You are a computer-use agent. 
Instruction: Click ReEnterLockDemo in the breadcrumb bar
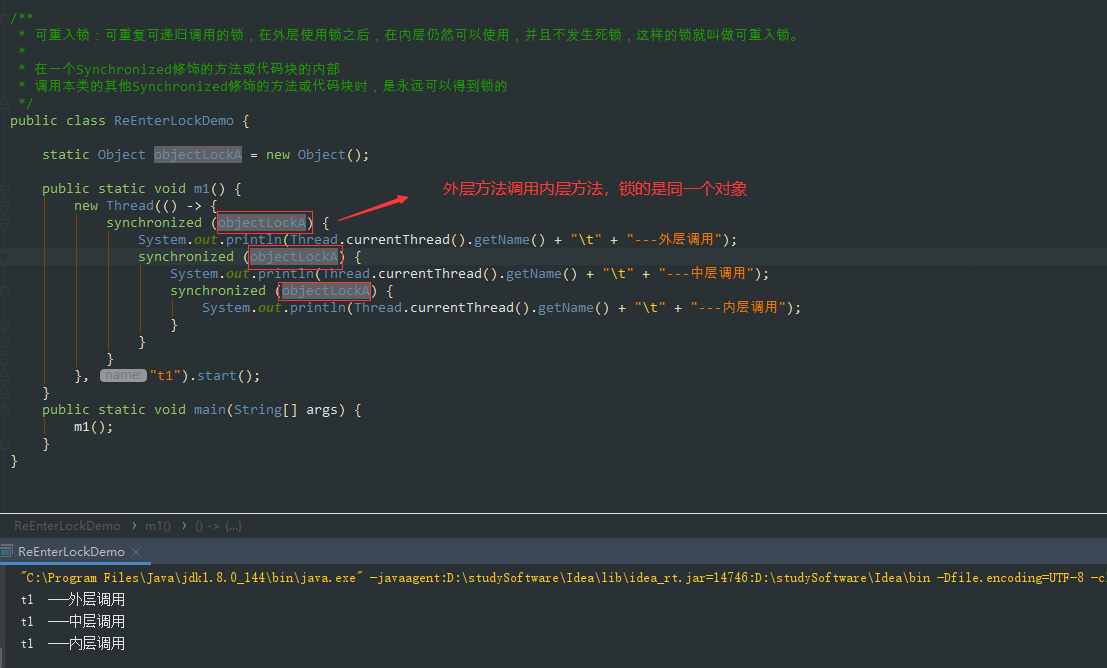click(67, 526)
